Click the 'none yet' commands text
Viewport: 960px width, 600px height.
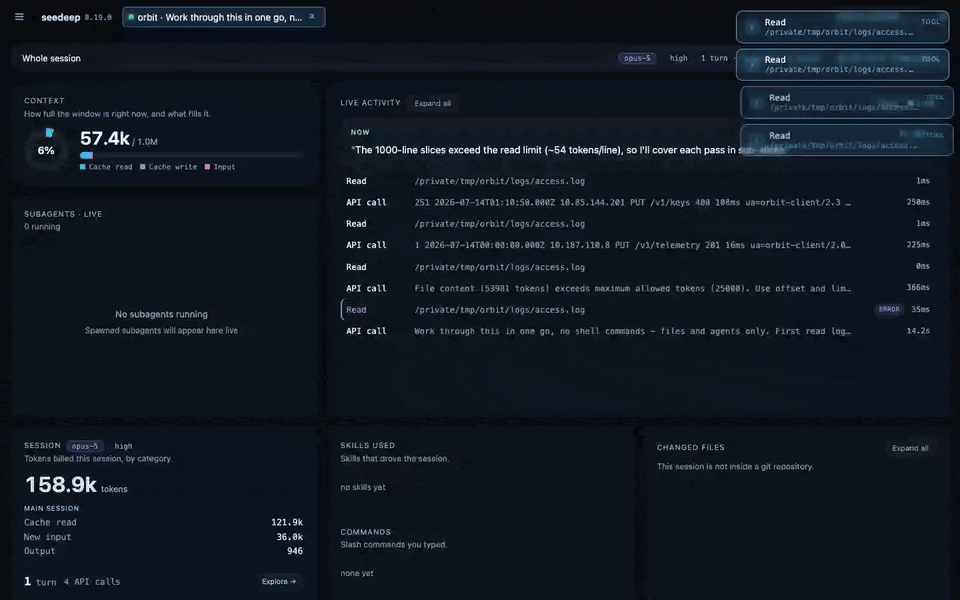tap(357, 574)
